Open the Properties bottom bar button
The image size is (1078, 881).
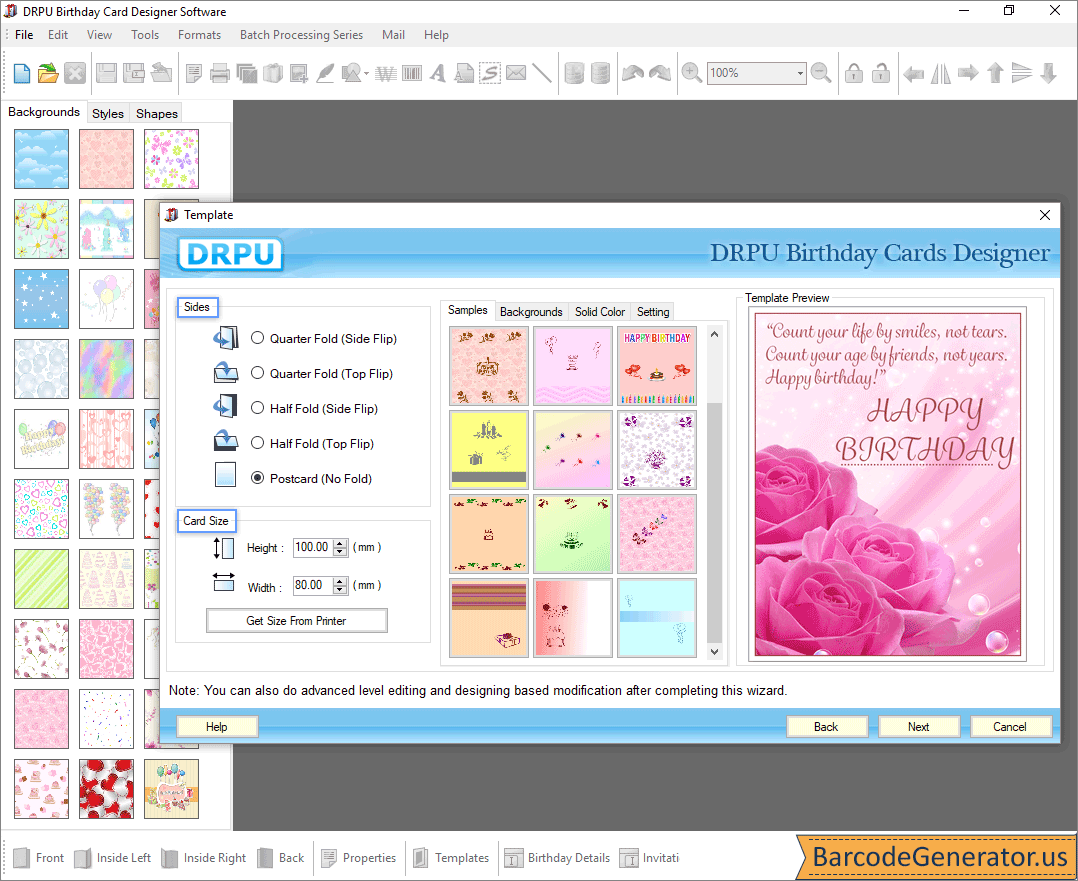359,858
